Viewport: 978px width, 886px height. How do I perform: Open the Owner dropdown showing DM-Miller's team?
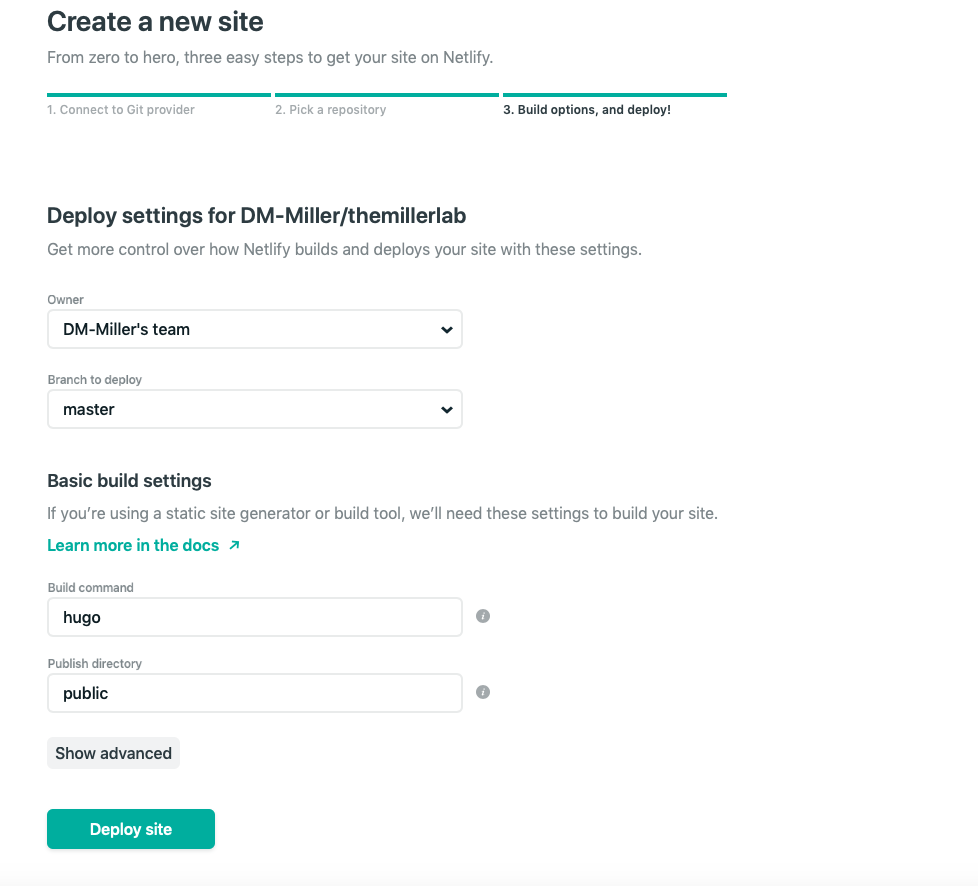[x=254, y=329]
